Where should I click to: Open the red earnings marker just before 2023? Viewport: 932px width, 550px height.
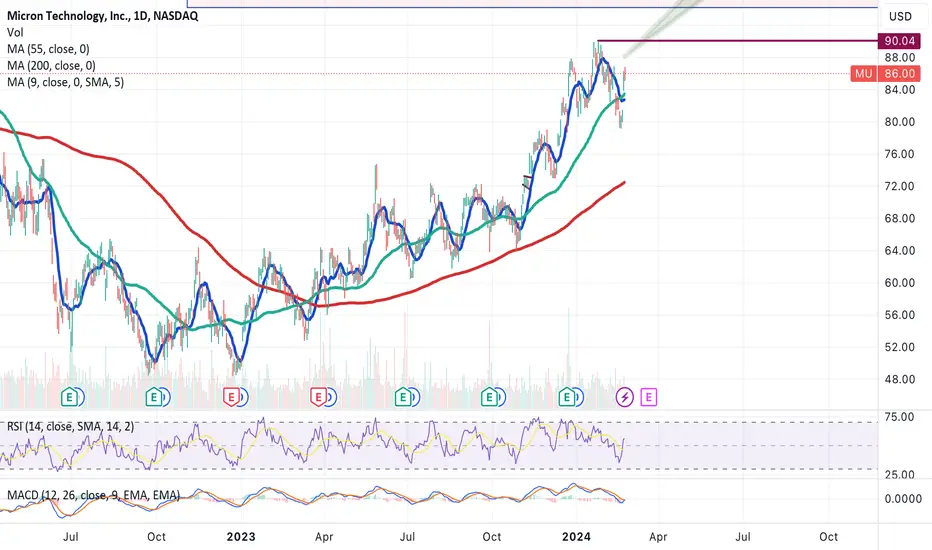pyautogui.click(x=231, y=397)
